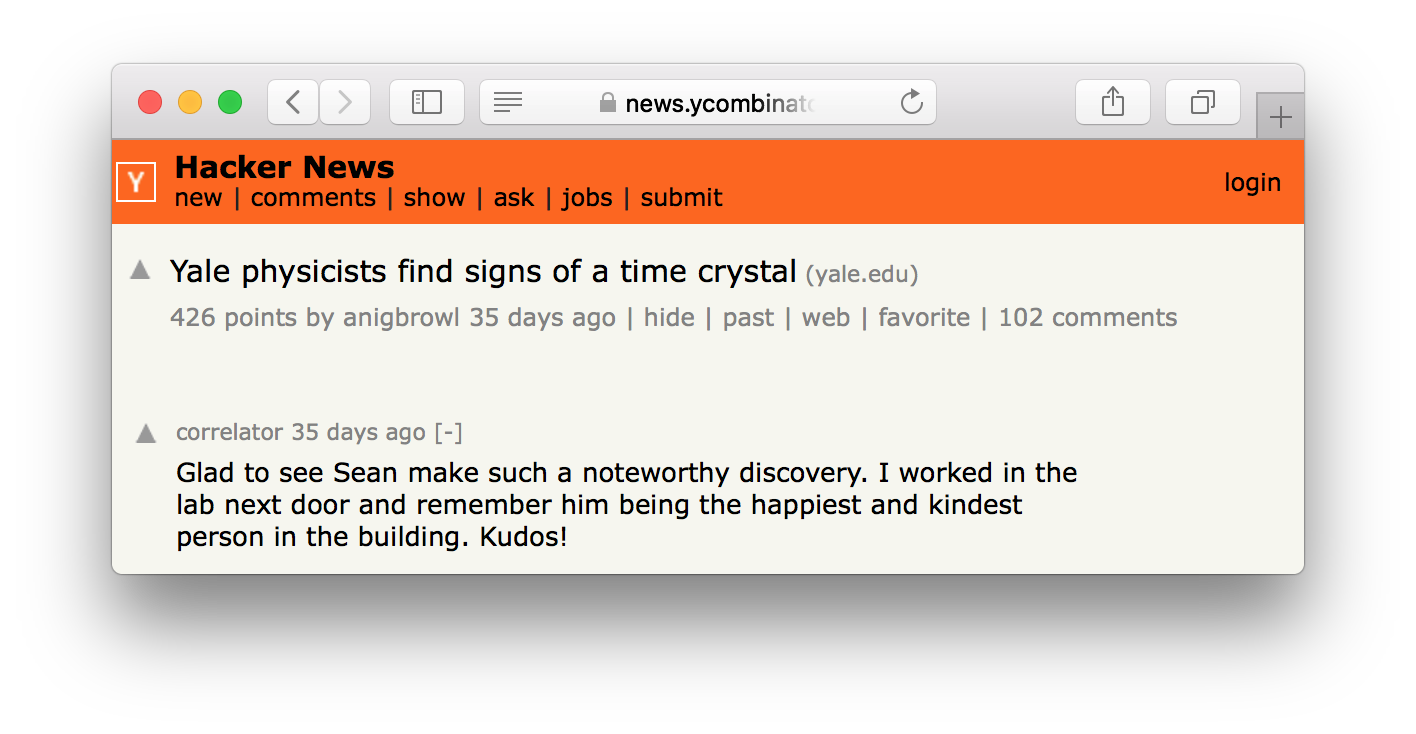1416x734 pixels.
Task: Hide the Yale story
Action: coord(669,318)
